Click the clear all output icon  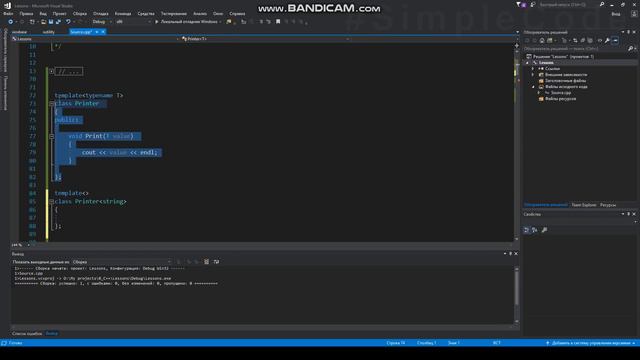click(207, 262)
